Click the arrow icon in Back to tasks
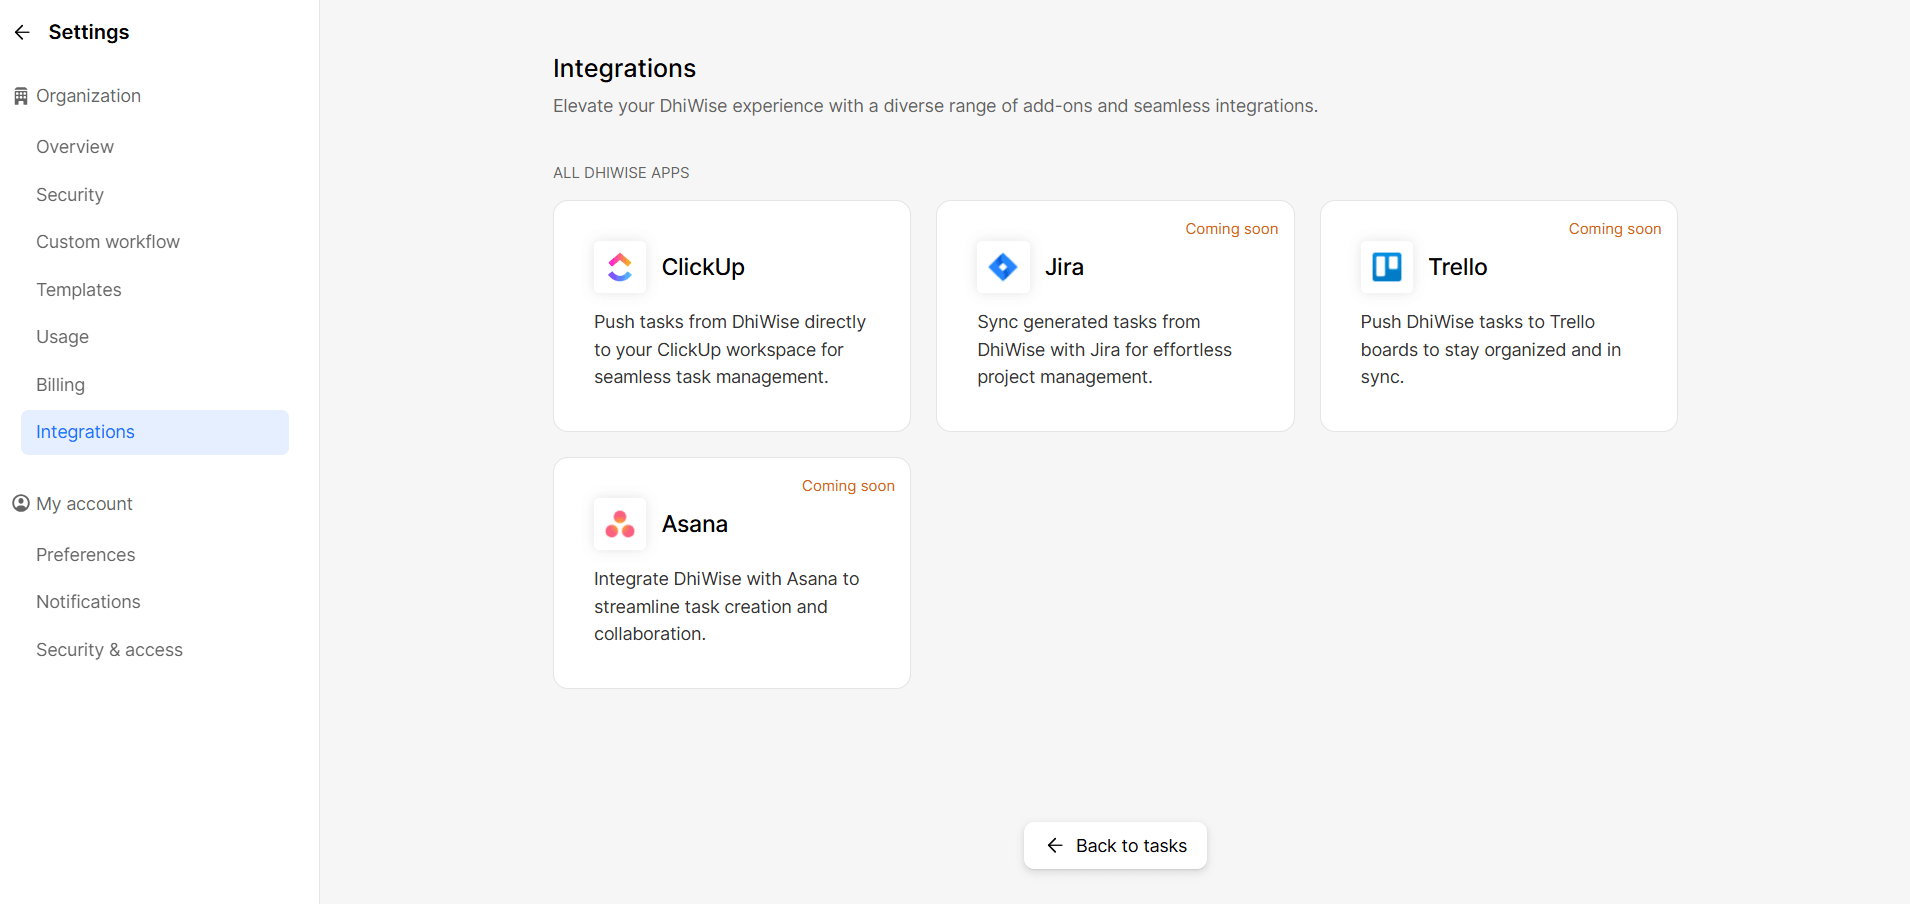This screenshot has height=904, width=1910. [1055, 846]
